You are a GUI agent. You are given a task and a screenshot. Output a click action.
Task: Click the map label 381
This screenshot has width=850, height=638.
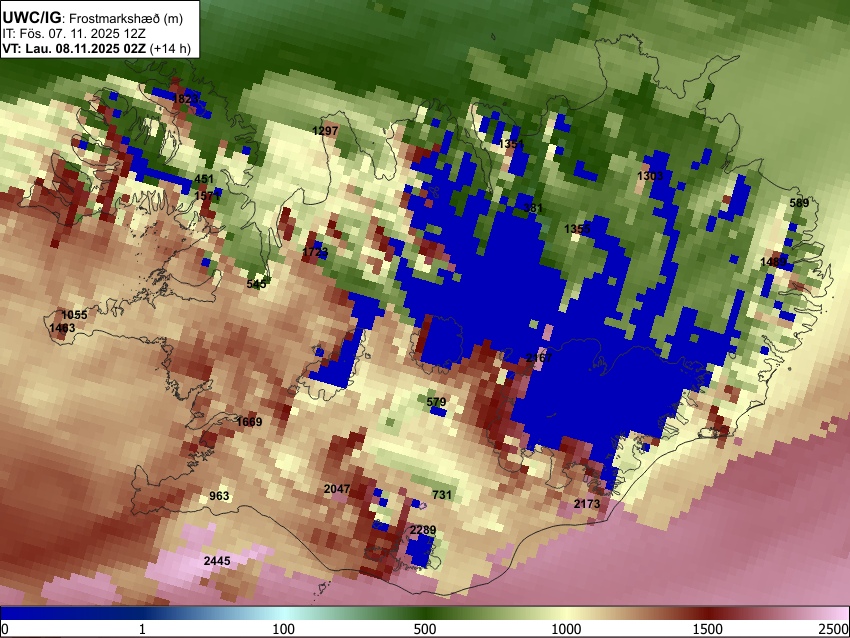pos(533,208)
